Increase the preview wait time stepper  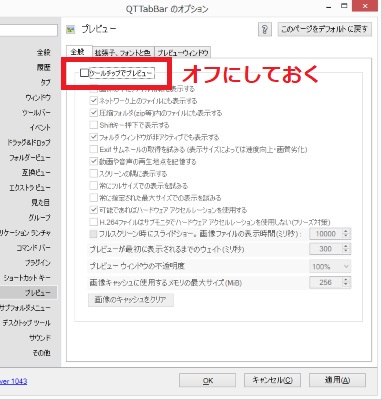346,246
